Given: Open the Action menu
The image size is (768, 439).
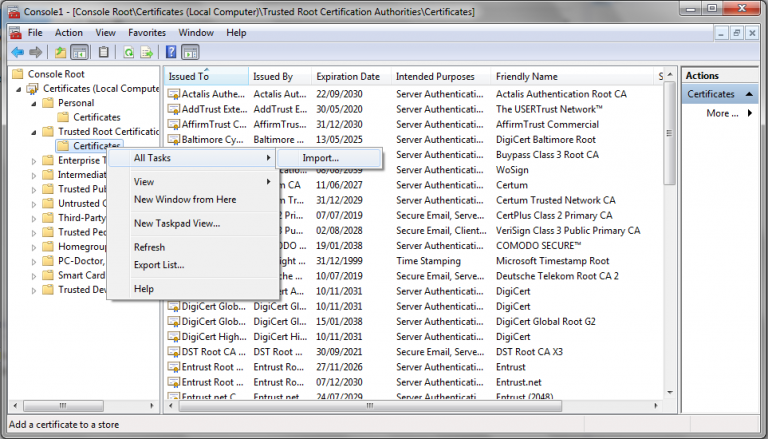Looking at the screenshot, I should click(x=69, y=33).
